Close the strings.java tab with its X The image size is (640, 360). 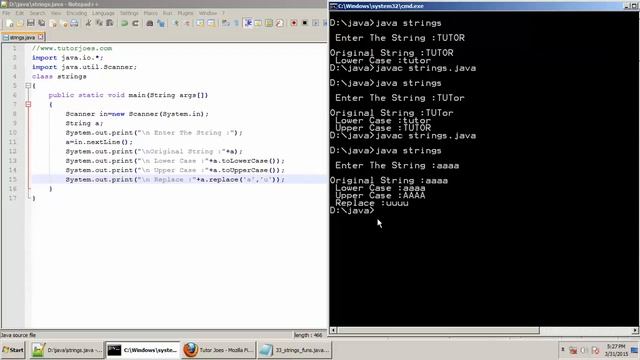click(x=40, y=37)
